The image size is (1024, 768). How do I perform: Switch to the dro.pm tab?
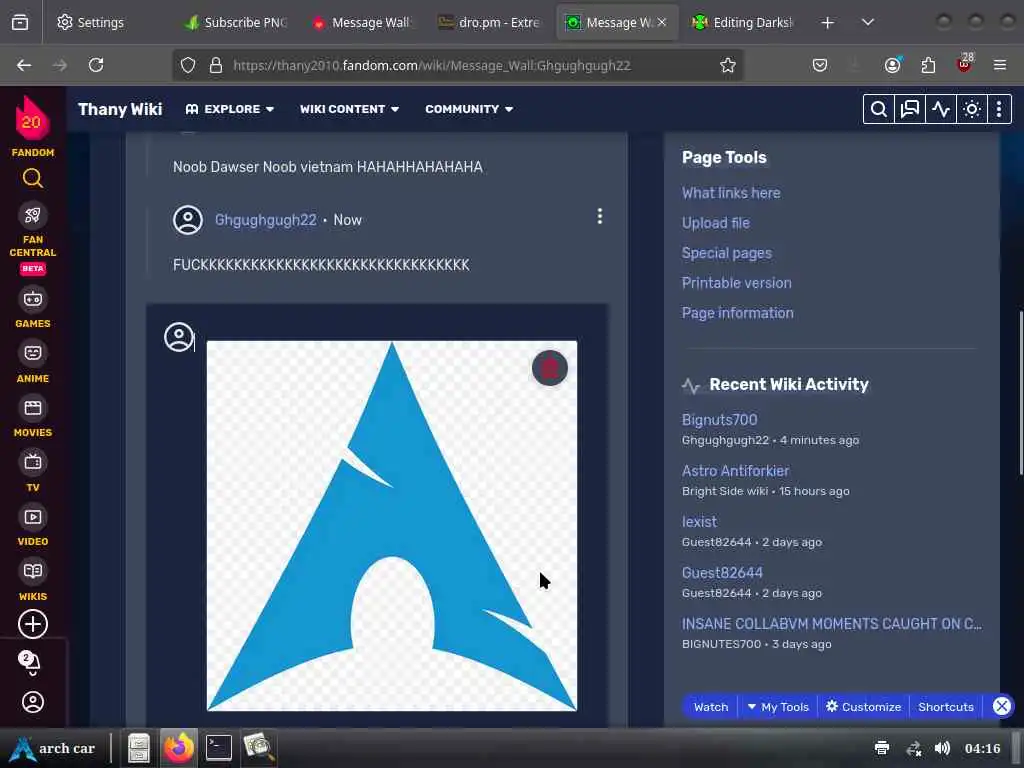490,22
